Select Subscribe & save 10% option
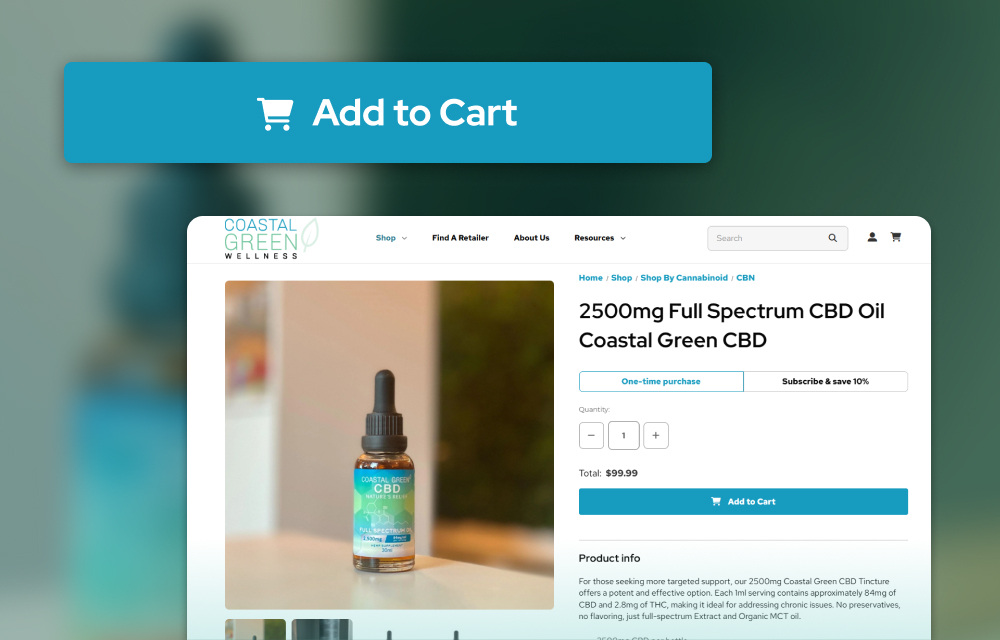 point(825,381)
